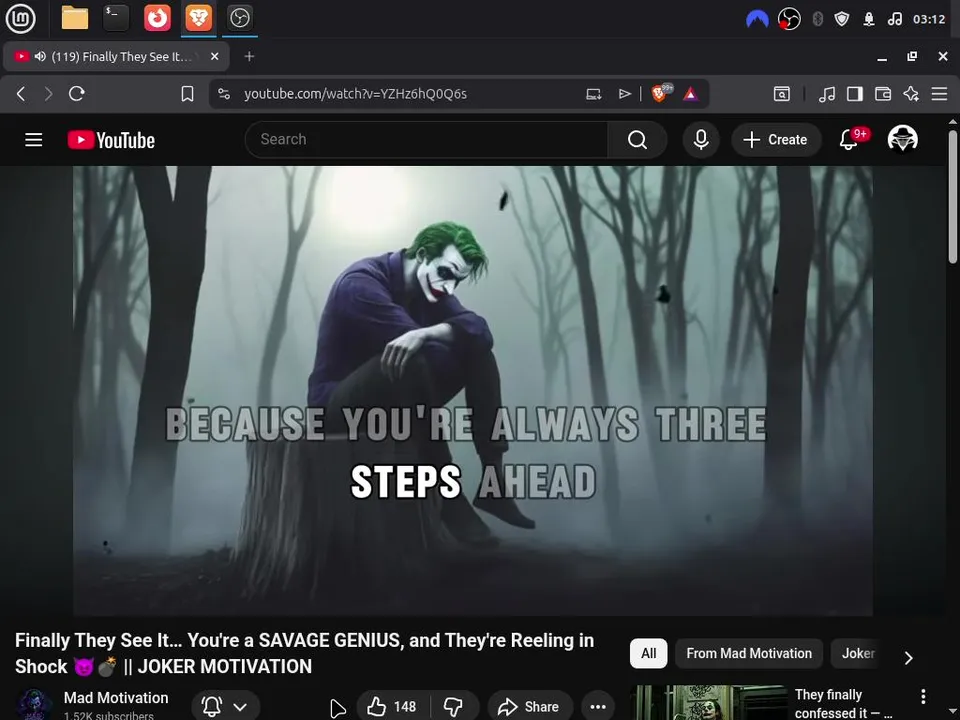Toggle the browser sidebar panel
This screenshot has height=720, width=960.
855,94
